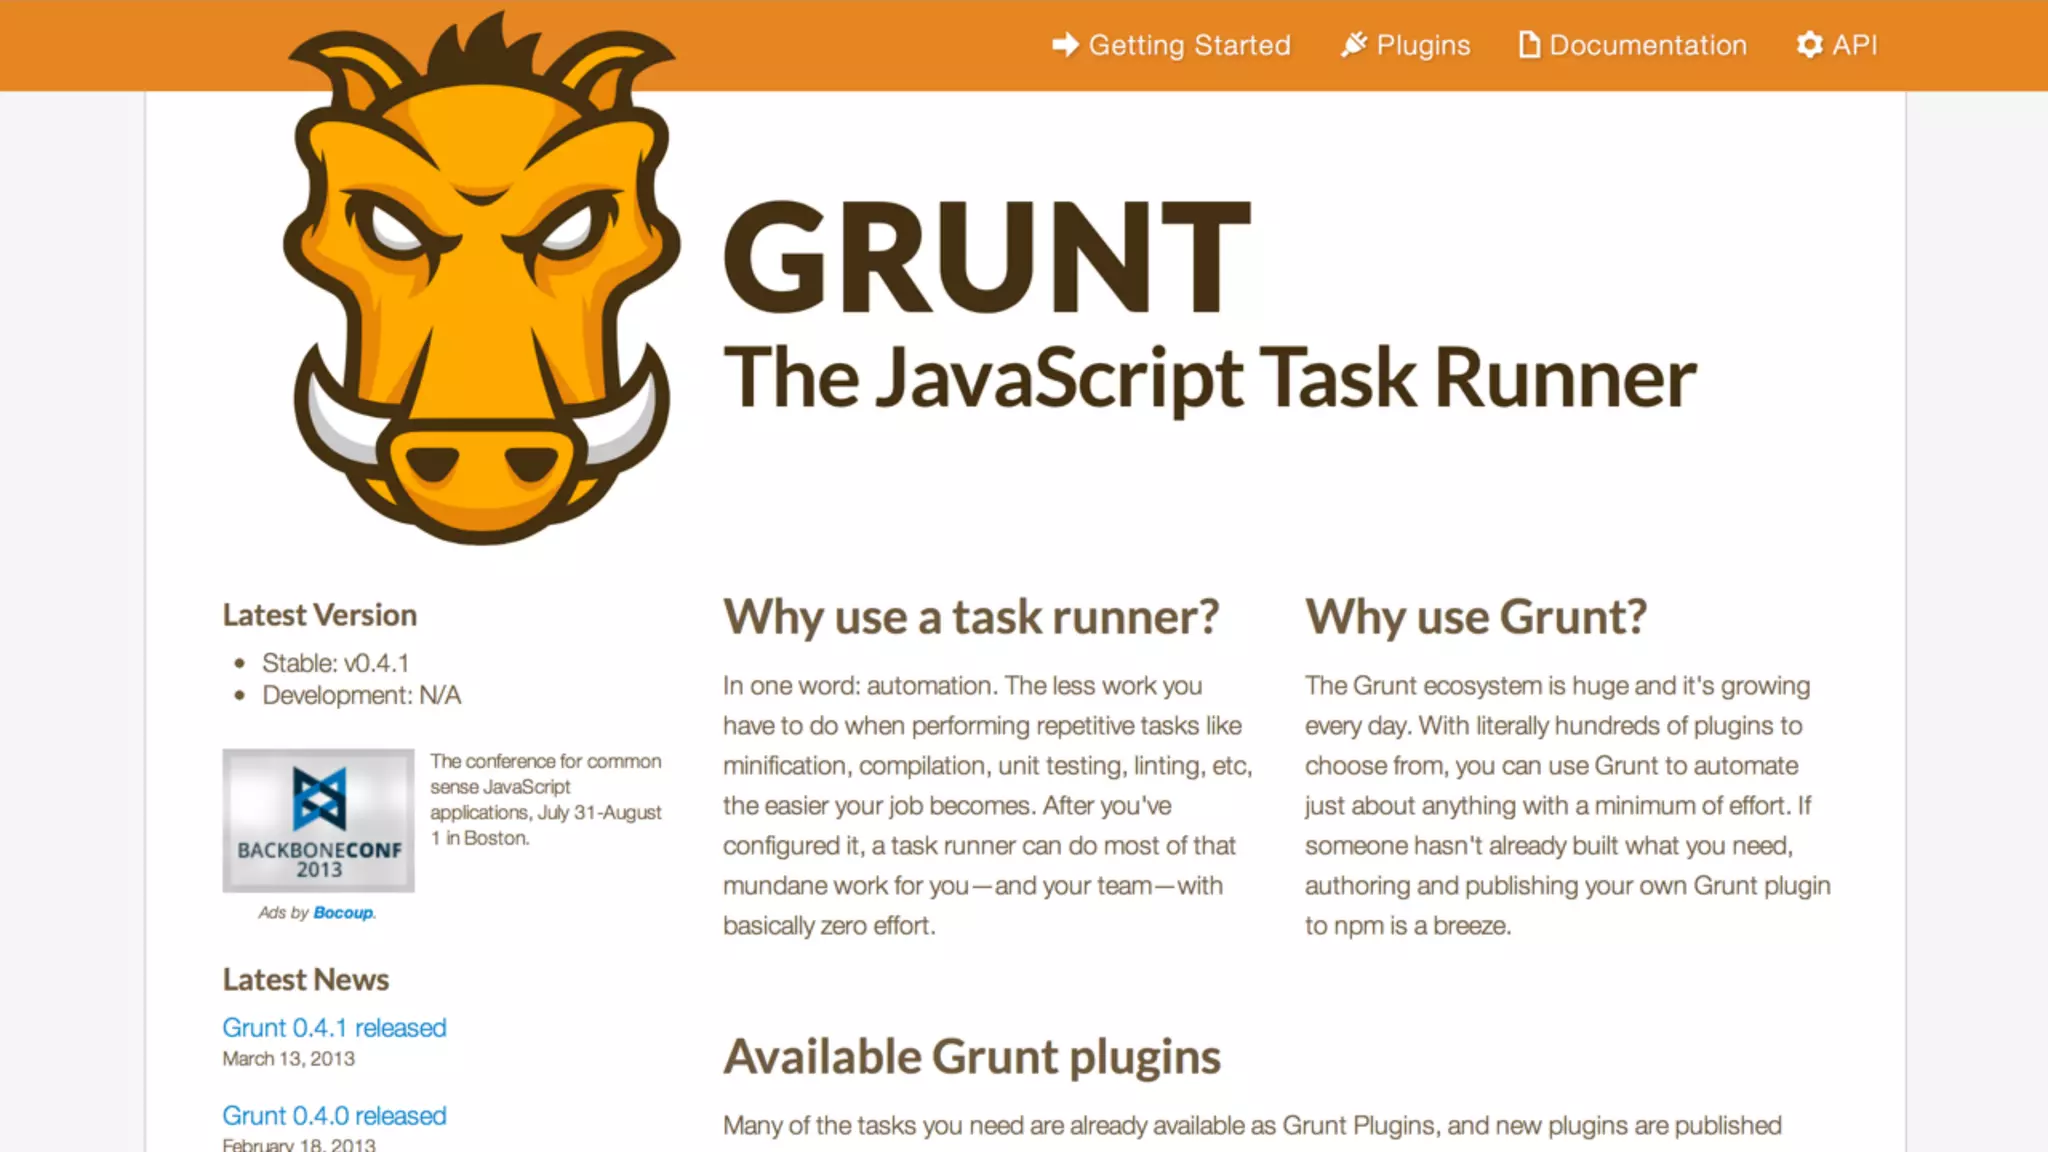Click the Stable: v0.4.1 version entry

[x=335, y=663]
